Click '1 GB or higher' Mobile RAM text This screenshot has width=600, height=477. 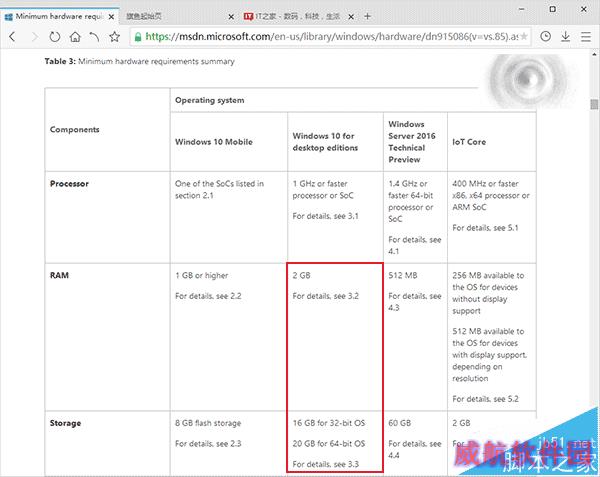(x=202, y=275)
